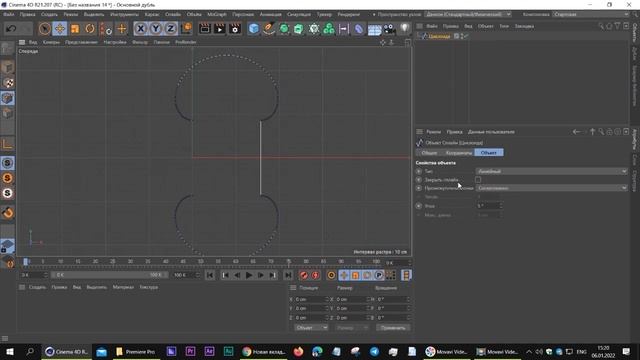This screenshot has height=360, width=640.
Task: Open the ProRender viewport menu
Action: 186,42
